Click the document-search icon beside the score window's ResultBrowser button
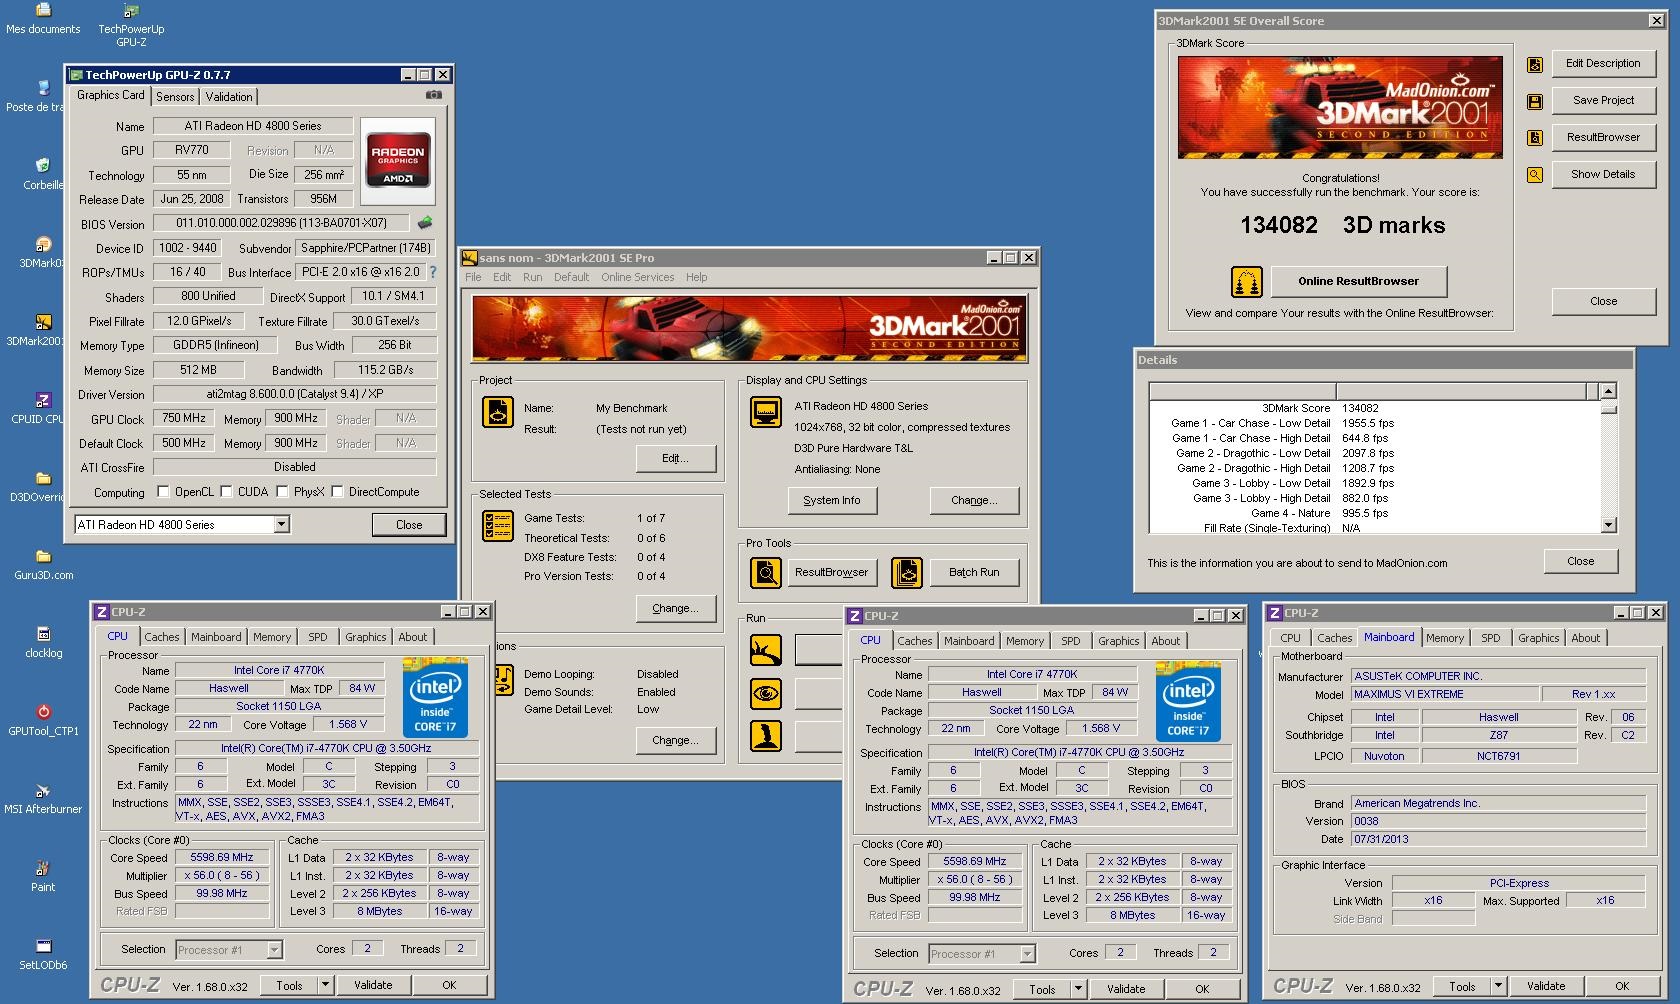1680x1004 pixels. tap(1535, 138)
